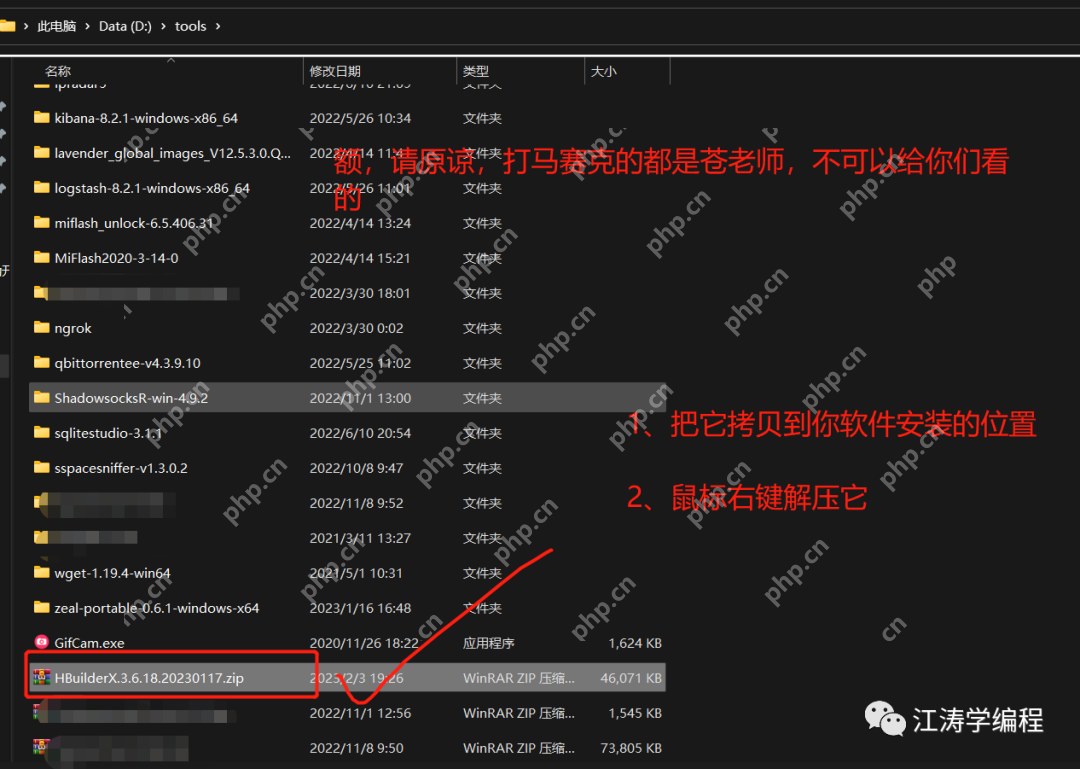1080x769 pixels.
Task: Click the wget-1.19.4-win64 folder icon
Action: click(41, 573)
